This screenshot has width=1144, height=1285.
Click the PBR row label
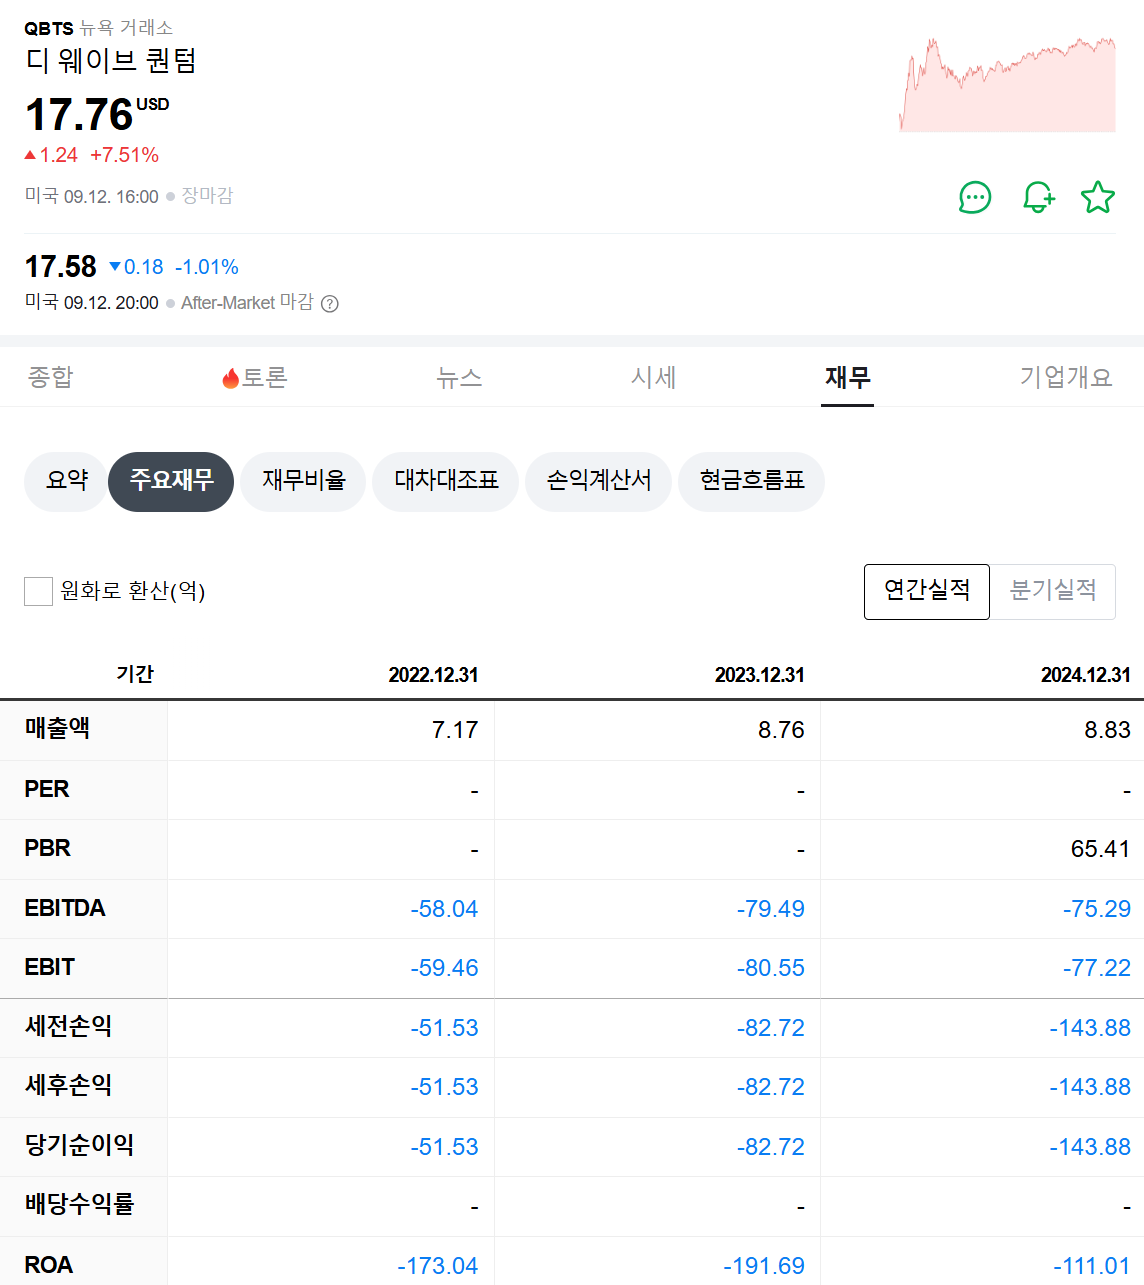pyautogui.click(x=47, y=848)
